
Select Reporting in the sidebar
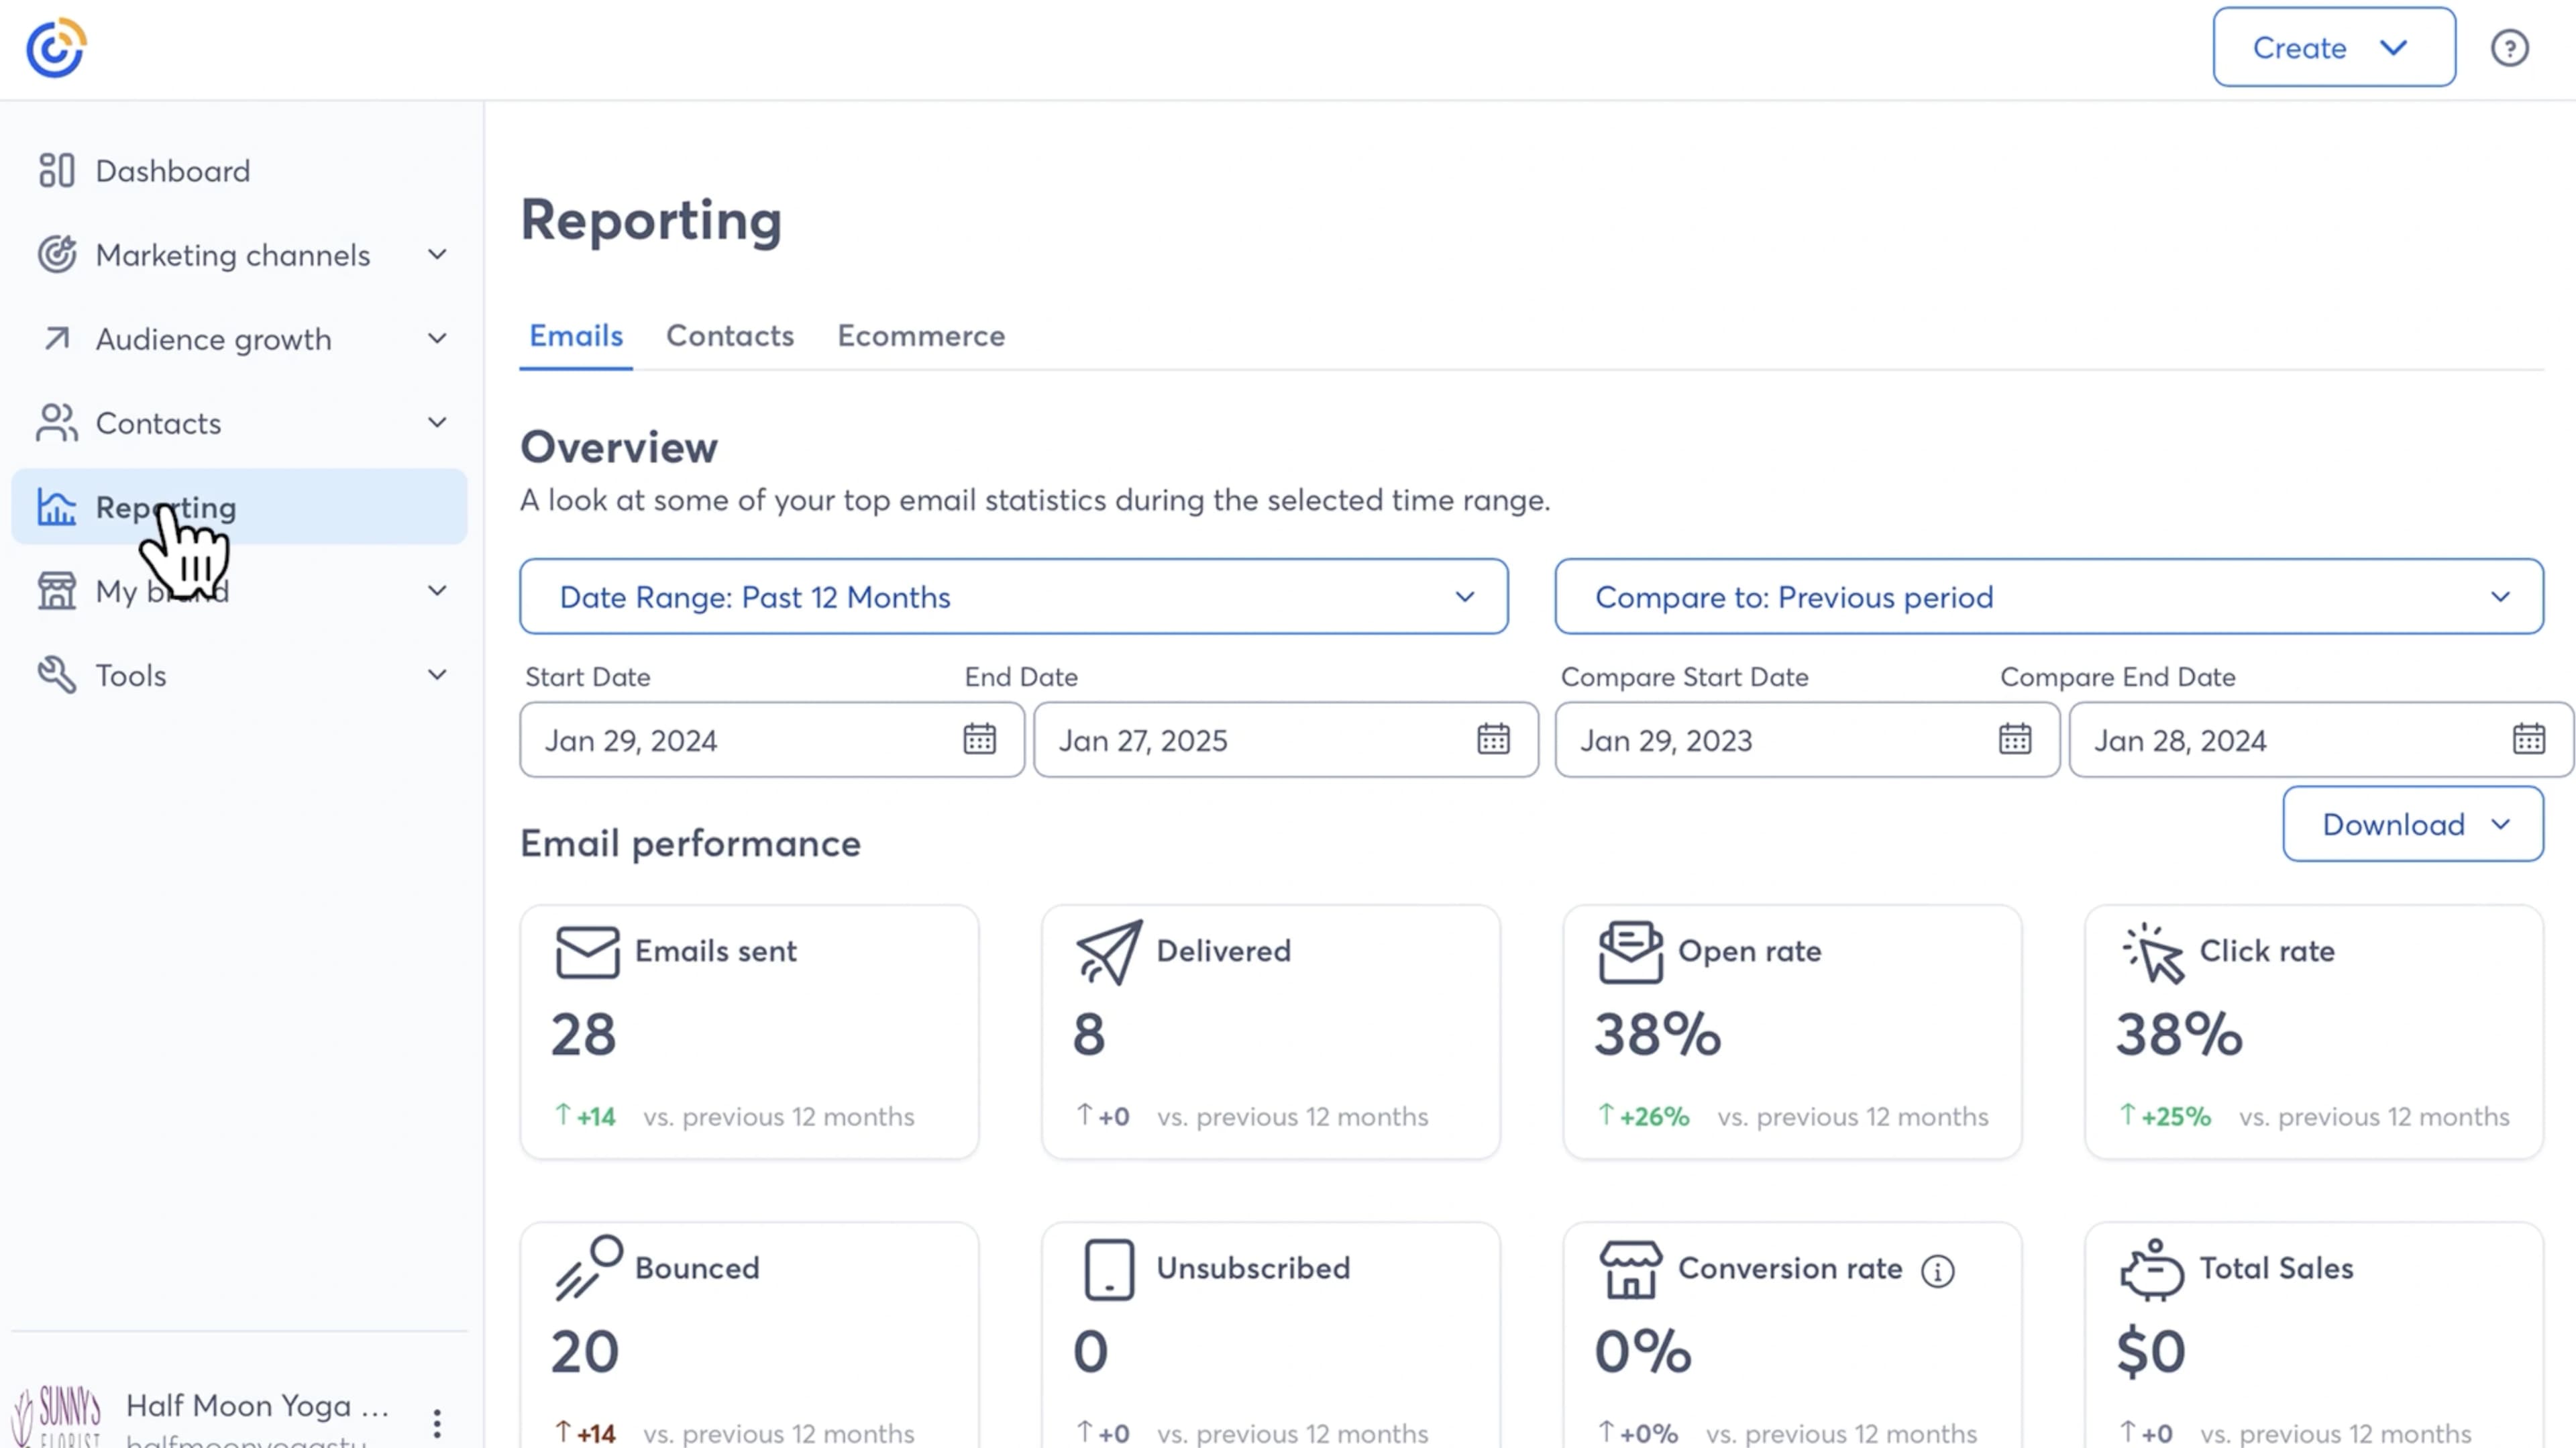pos(239,507)
